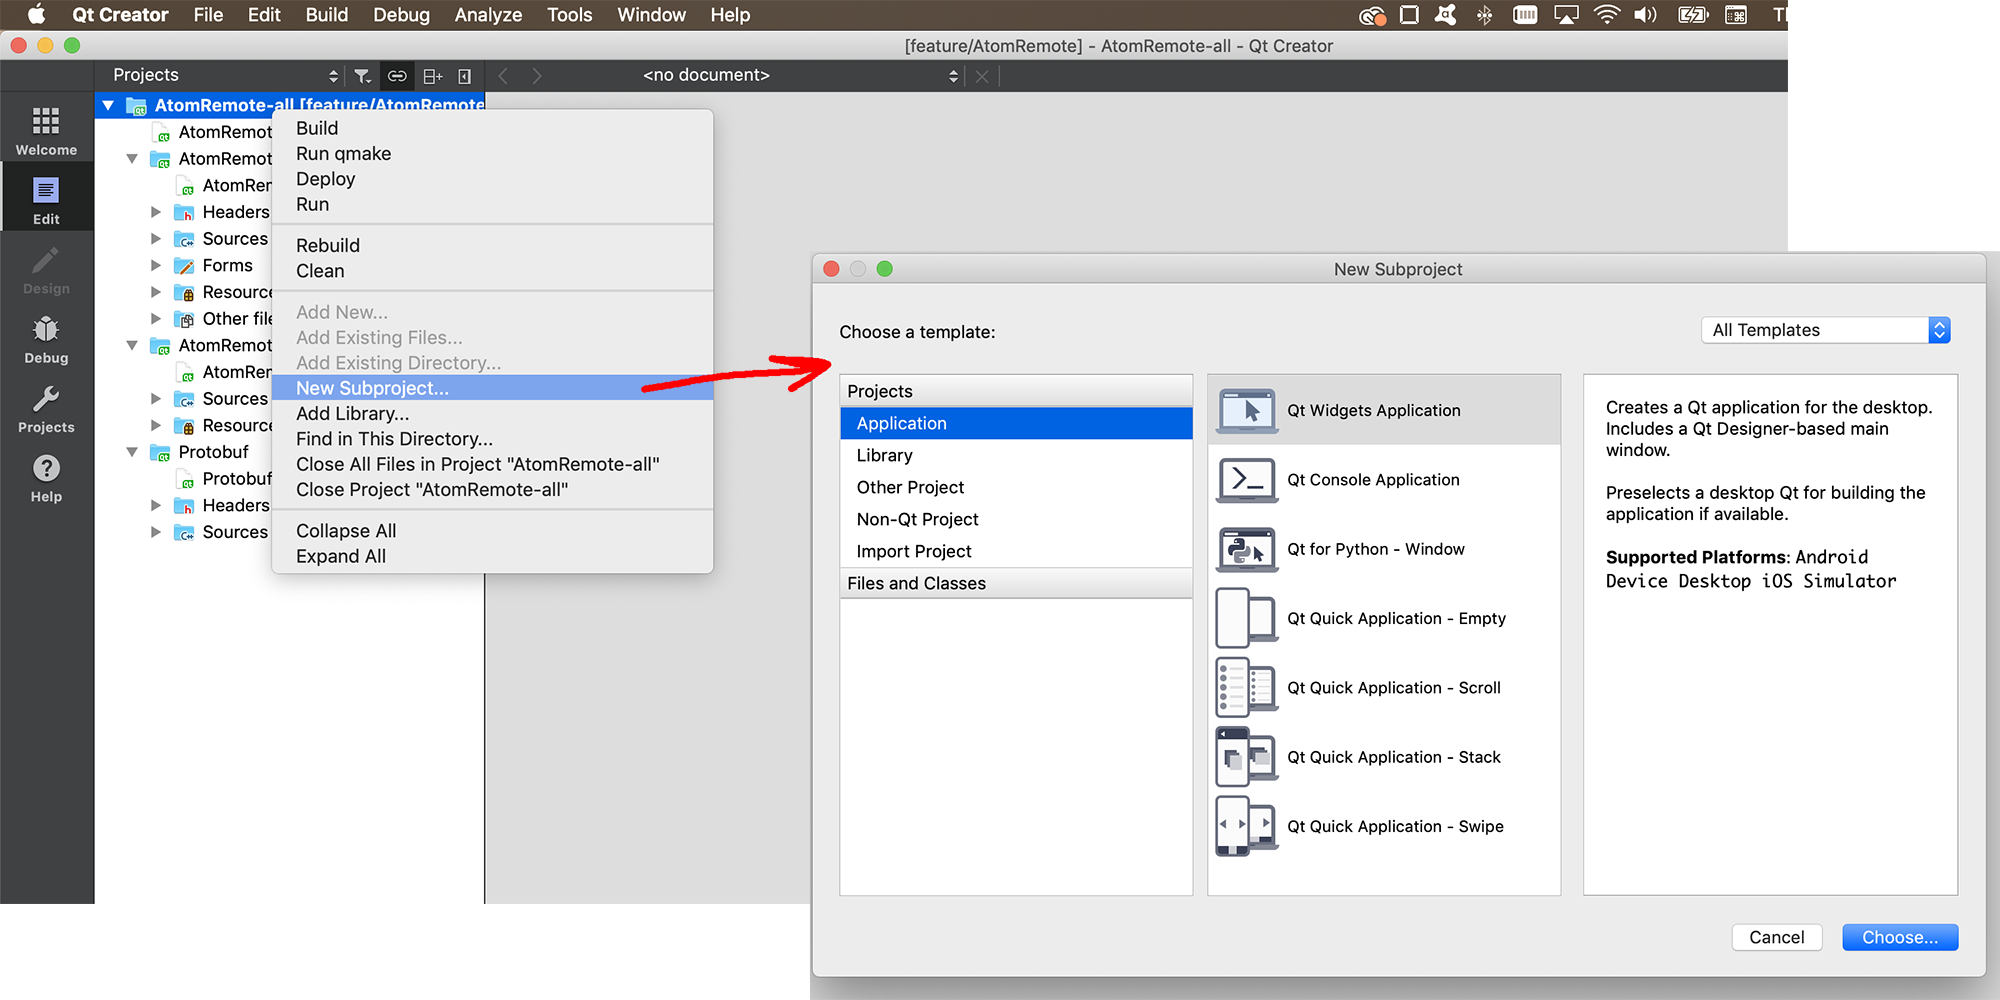This screenshot has height=1000, width=2000.
Task: Click the close sidebar panel icon
Action: 465,76
